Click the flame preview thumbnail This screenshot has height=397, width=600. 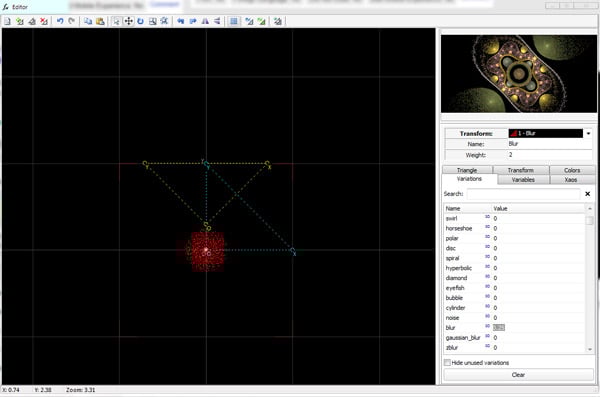(x=518, y=74)
